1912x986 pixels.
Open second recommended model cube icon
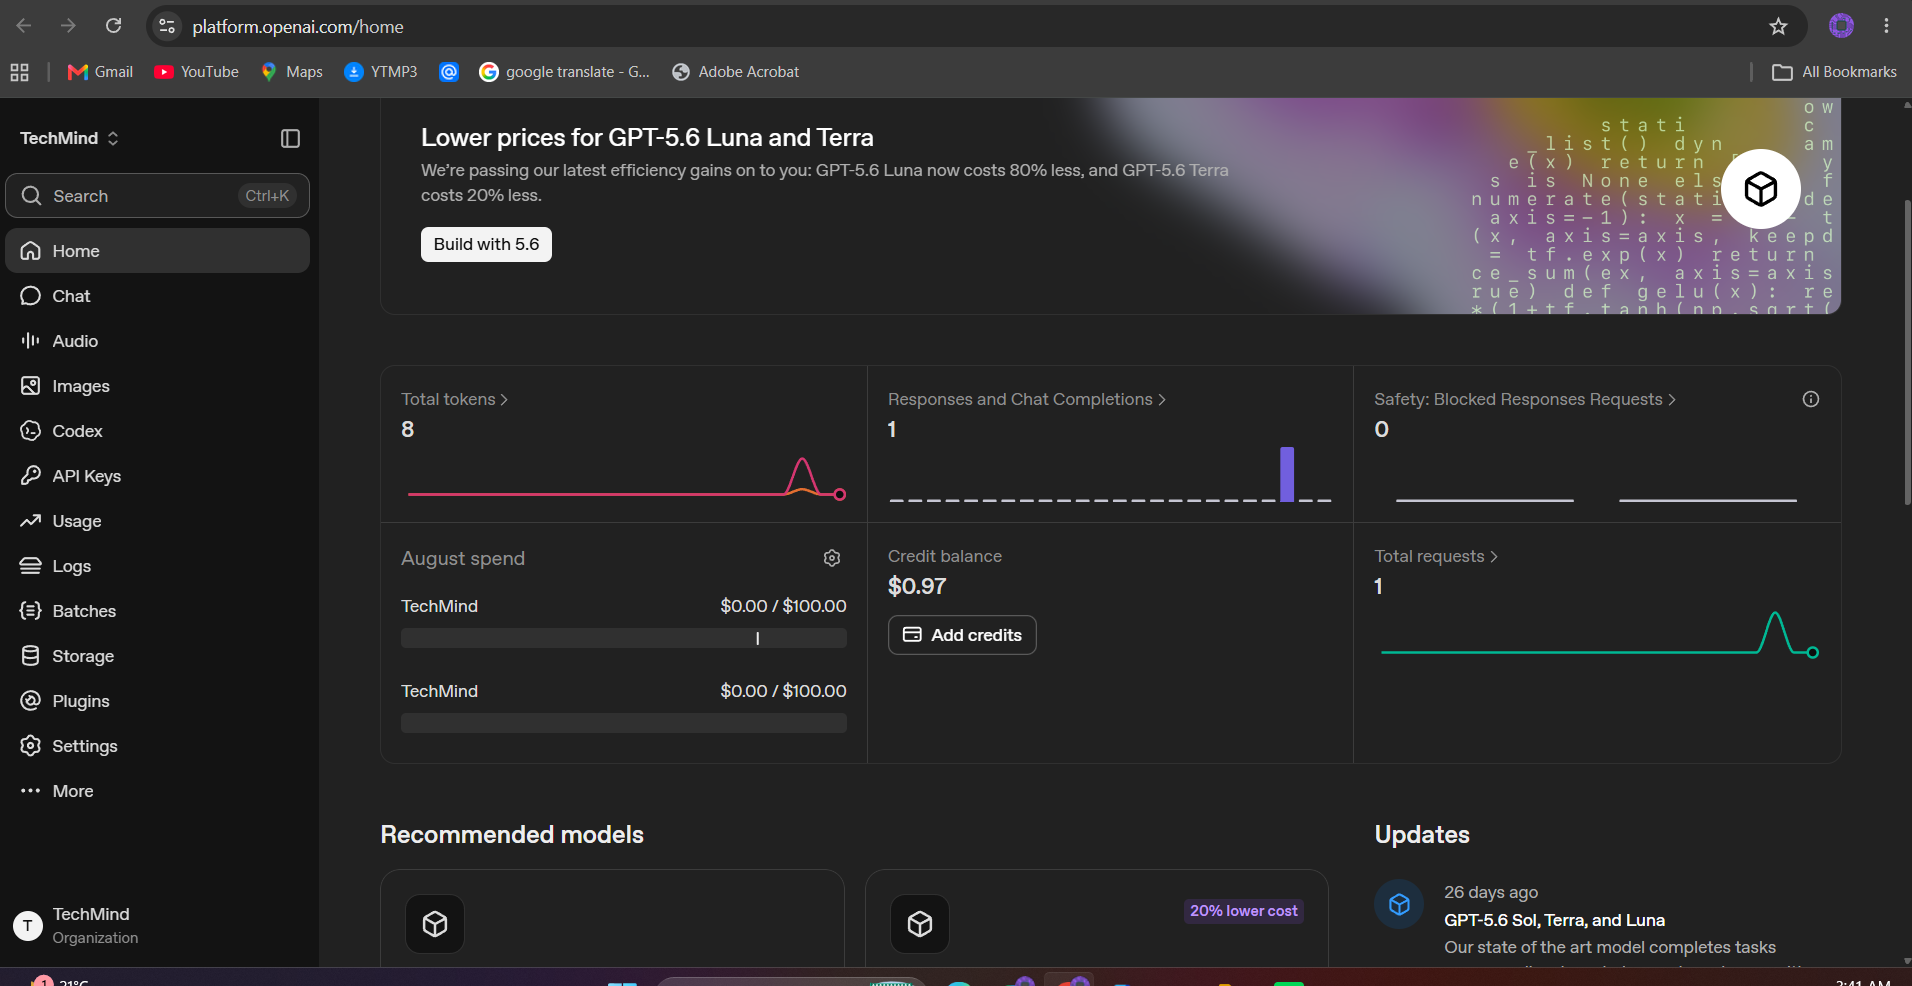pyautogui.click(x=920, y=924)
